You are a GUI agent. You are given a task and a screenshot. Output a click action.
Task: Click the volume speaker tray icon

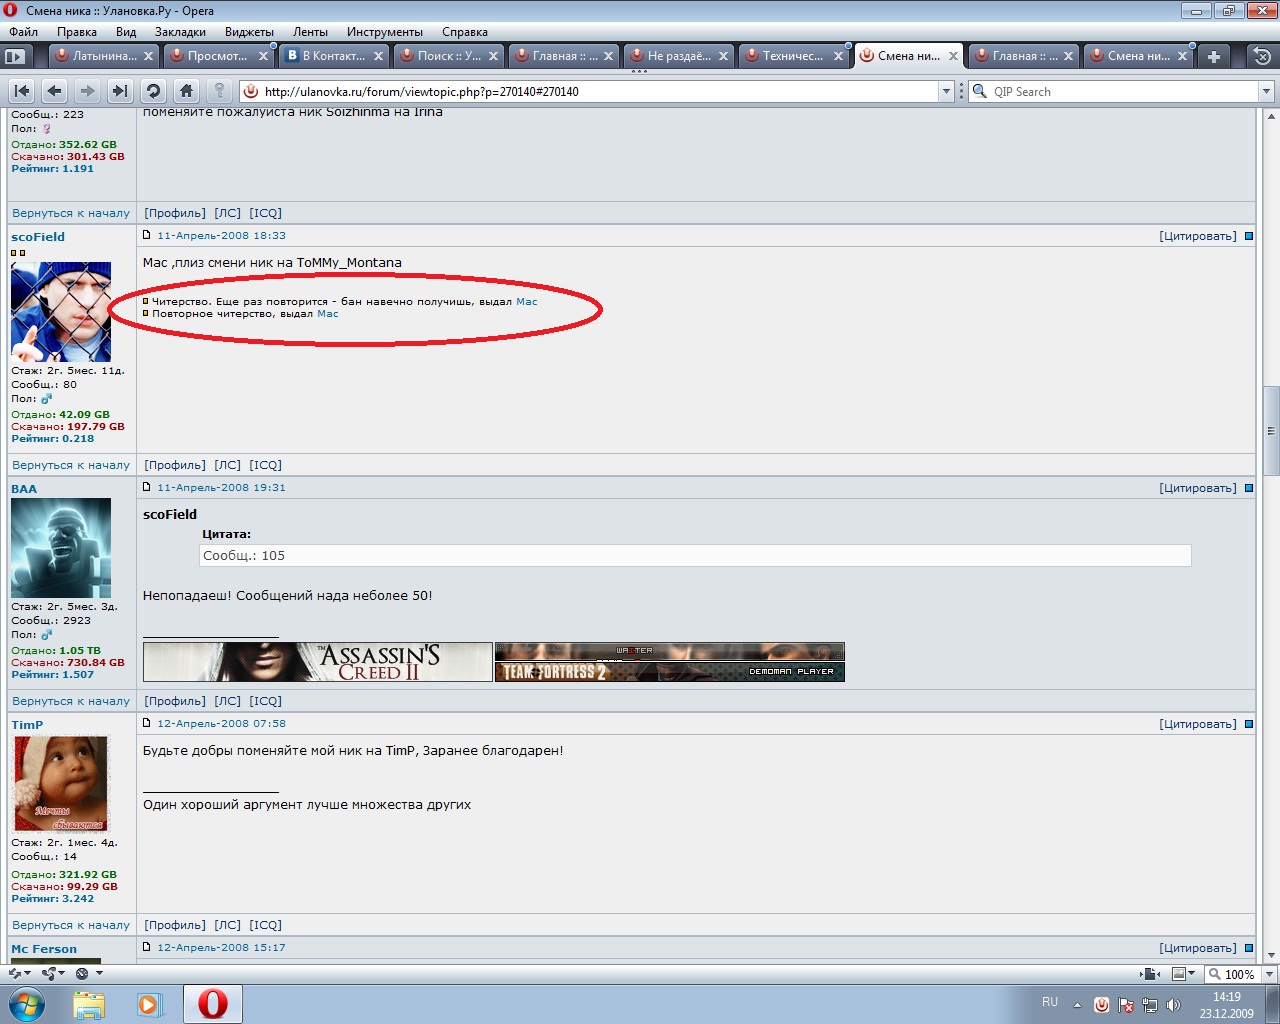pos(1173,1004)
